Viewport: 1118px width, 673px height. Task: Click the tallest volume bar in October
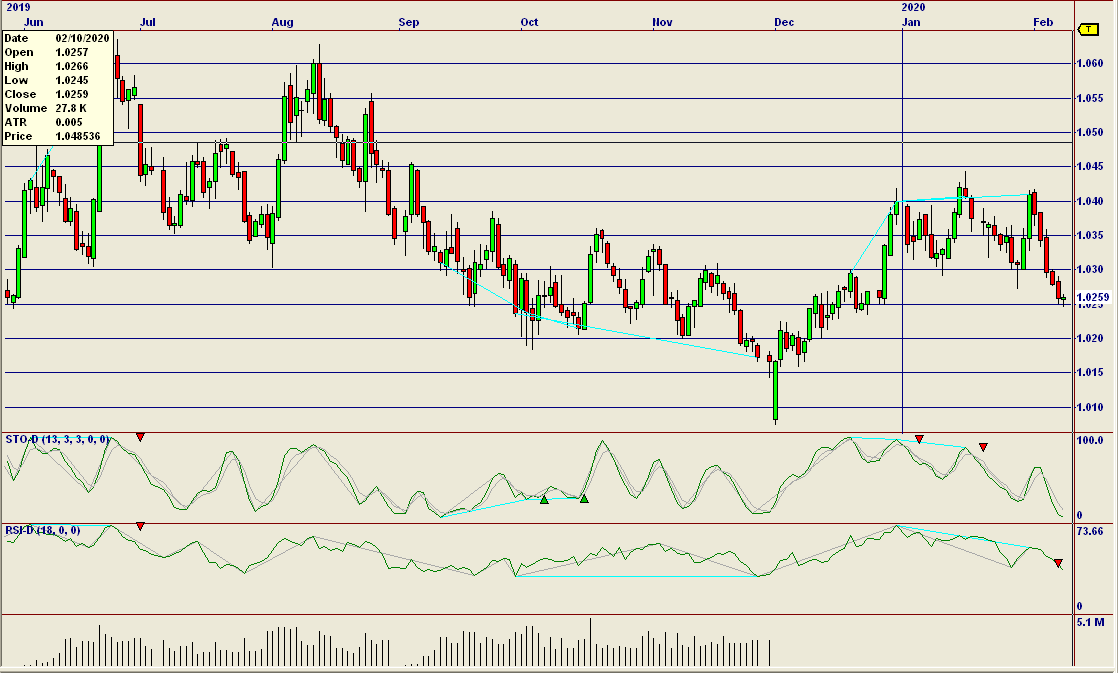(x=590, y=642)
